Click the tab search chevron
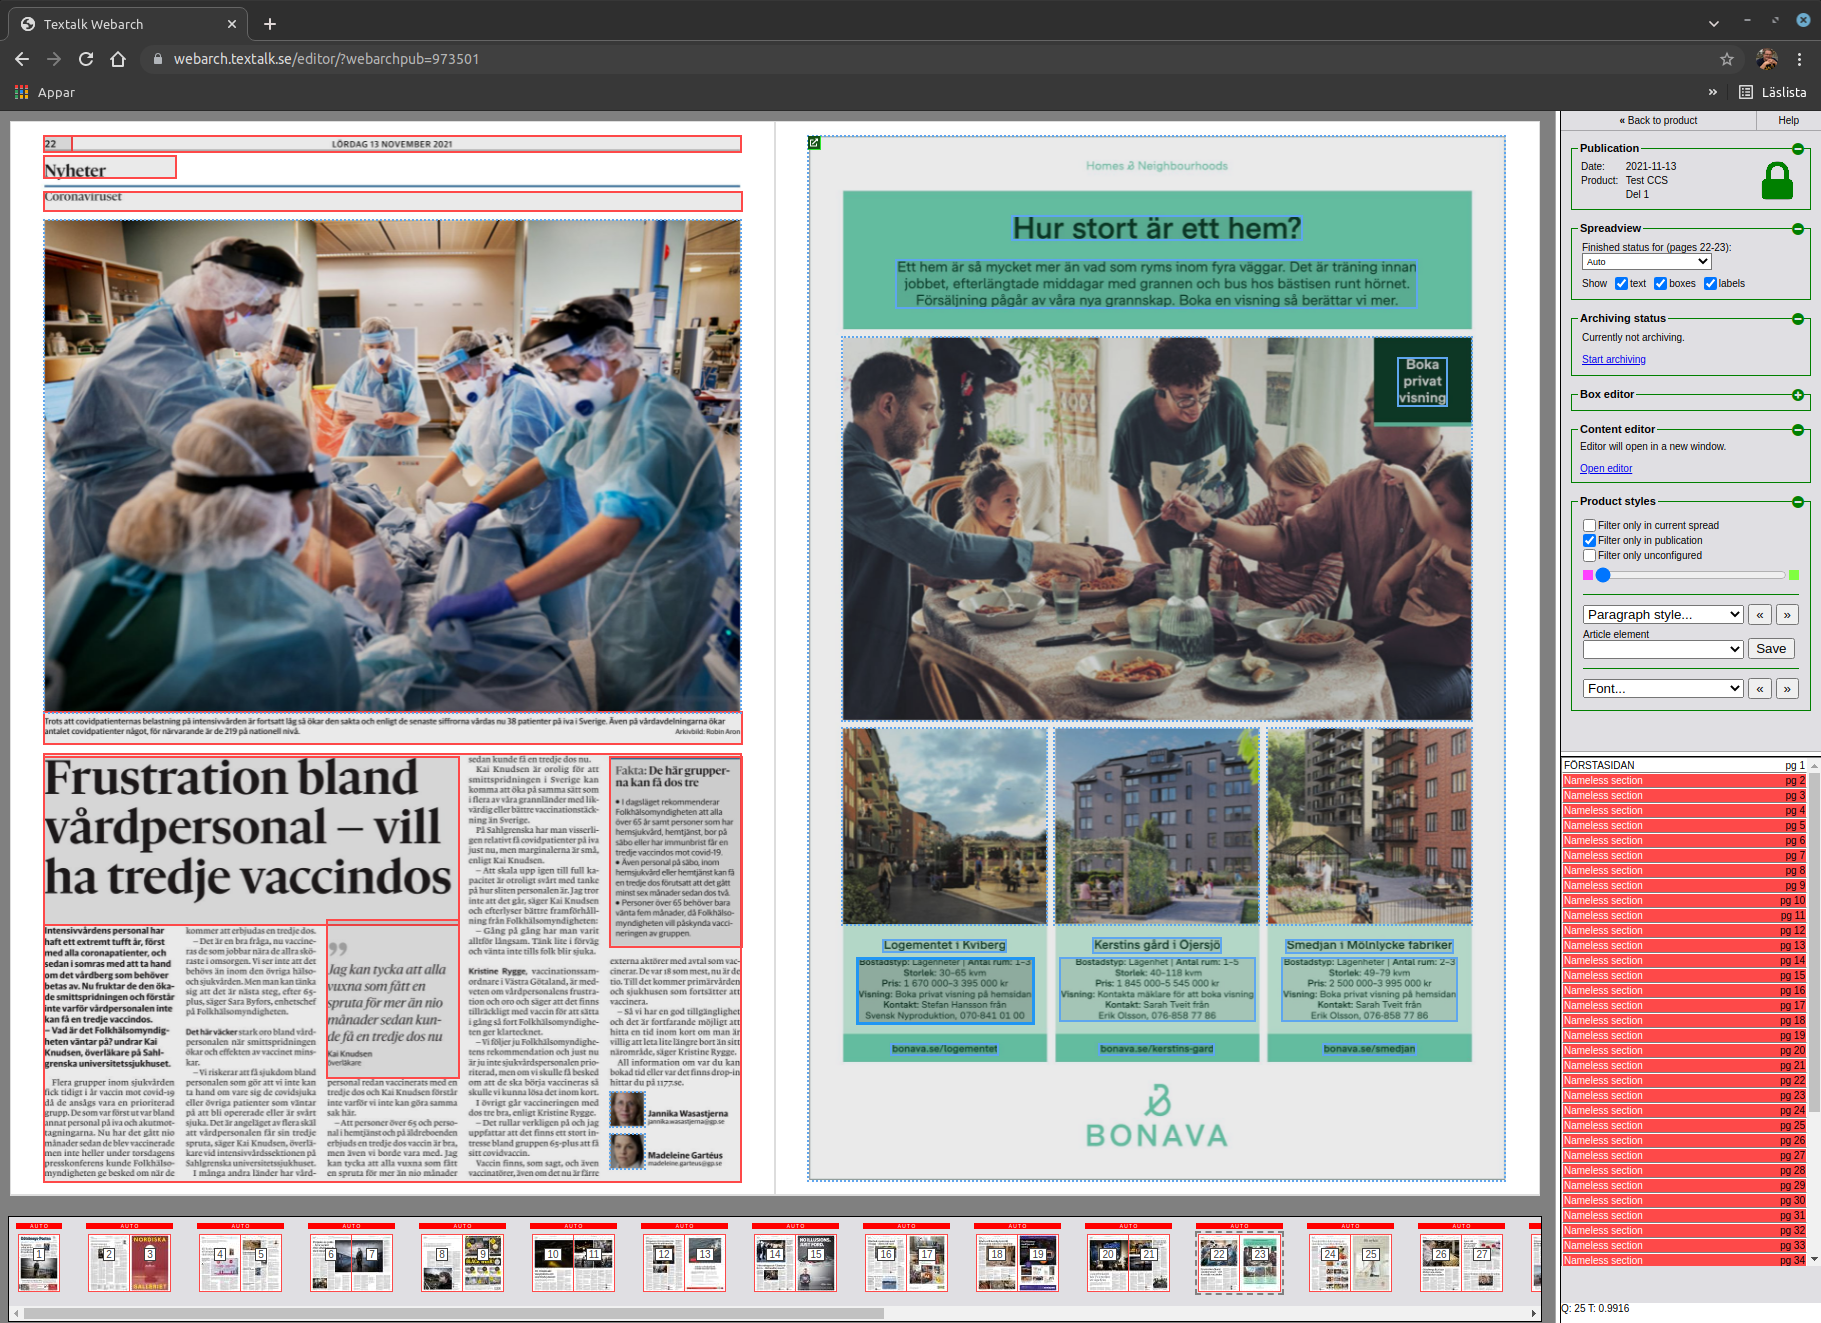The width and height of the screenshot is (1821, 1323). 1714,24
